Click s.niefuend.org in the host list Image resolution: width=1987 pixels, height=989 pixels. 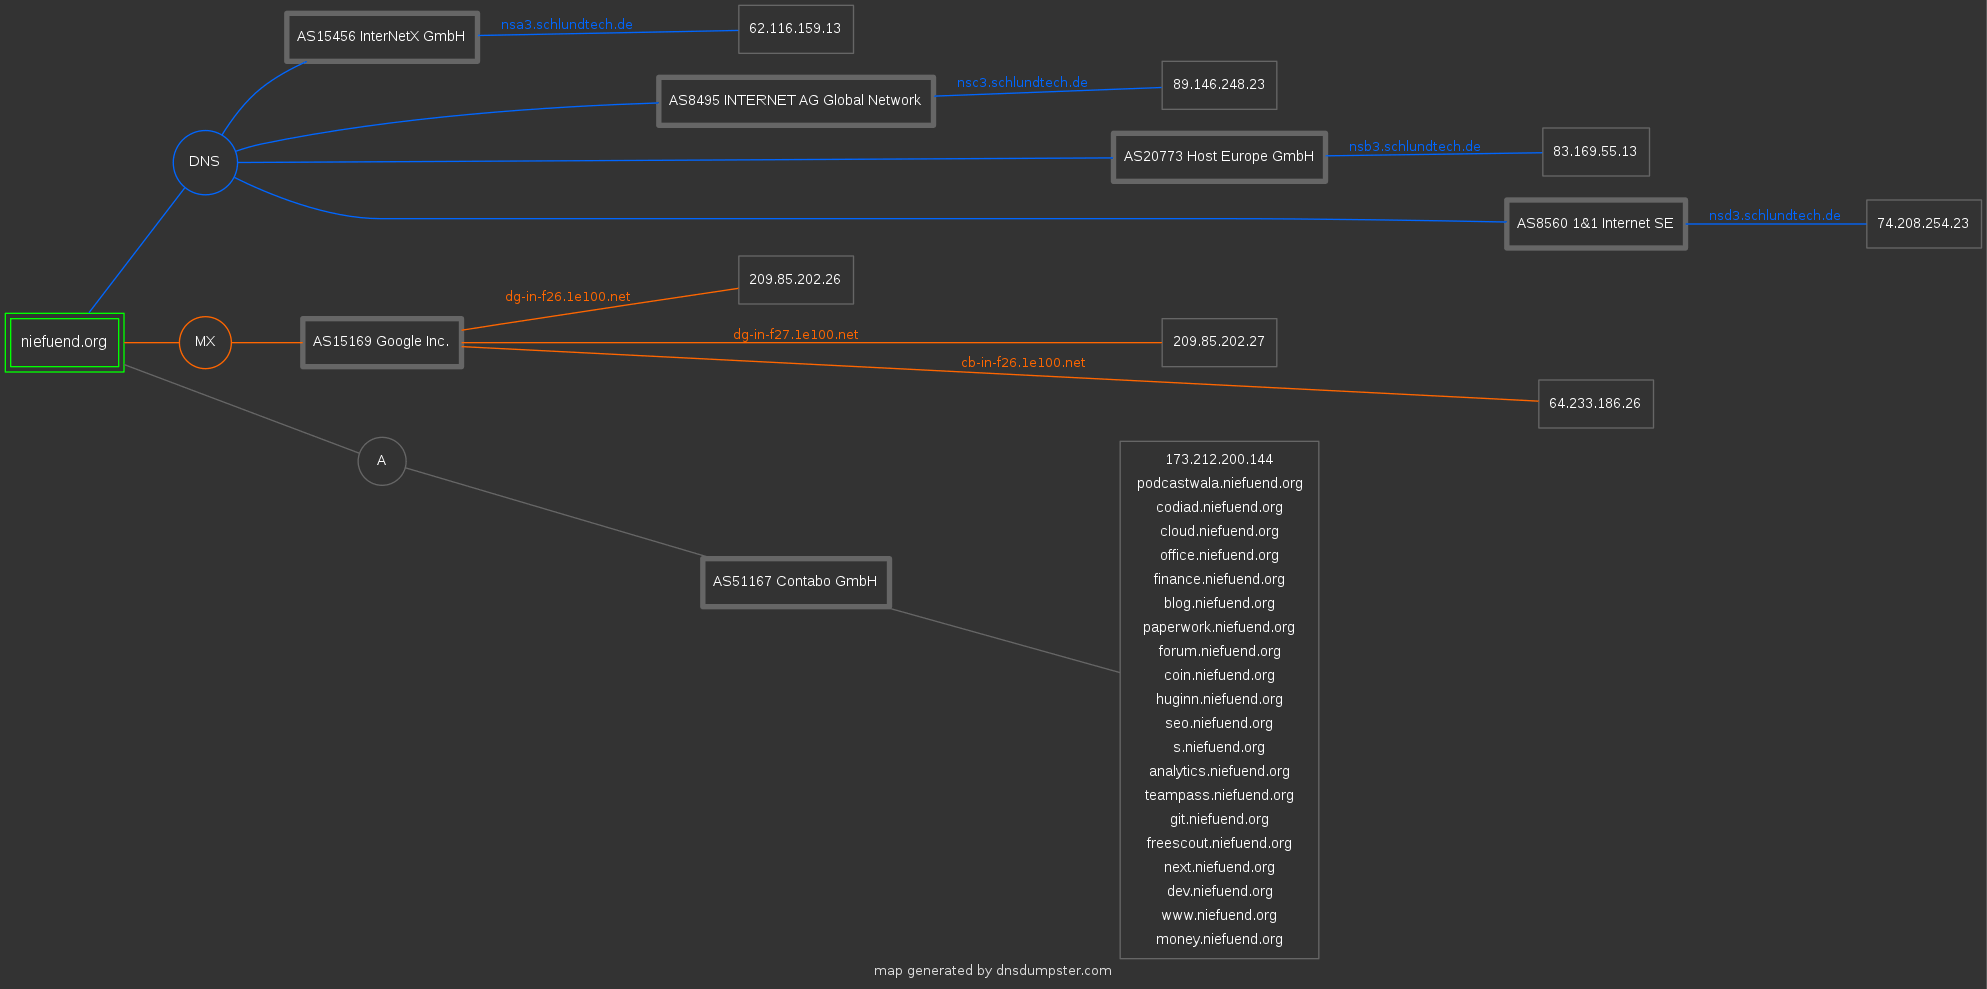tap(1219, 748)
